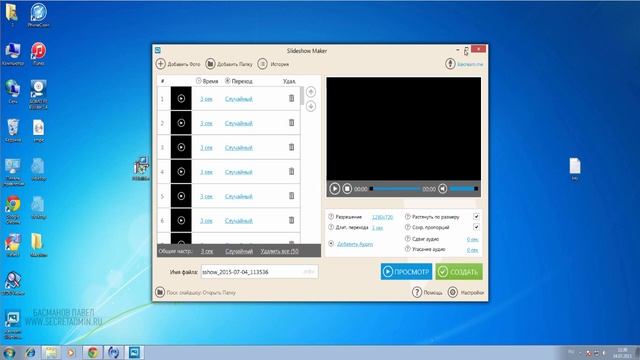This screenshot has width=640, height=360.
Task: Select slide 1 thumbnail
Action: click(181, 98)
